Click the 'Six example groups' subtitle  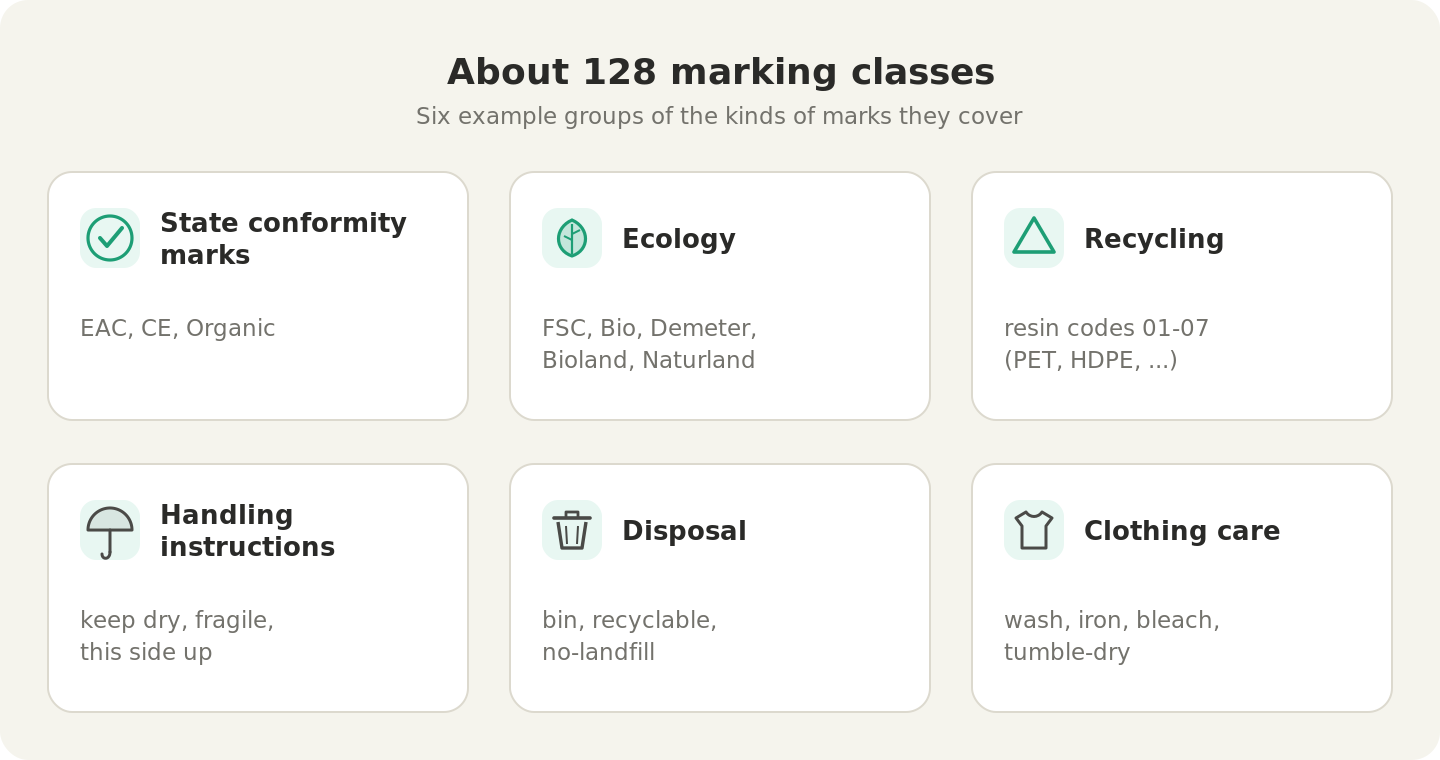(x=719, y=117)
